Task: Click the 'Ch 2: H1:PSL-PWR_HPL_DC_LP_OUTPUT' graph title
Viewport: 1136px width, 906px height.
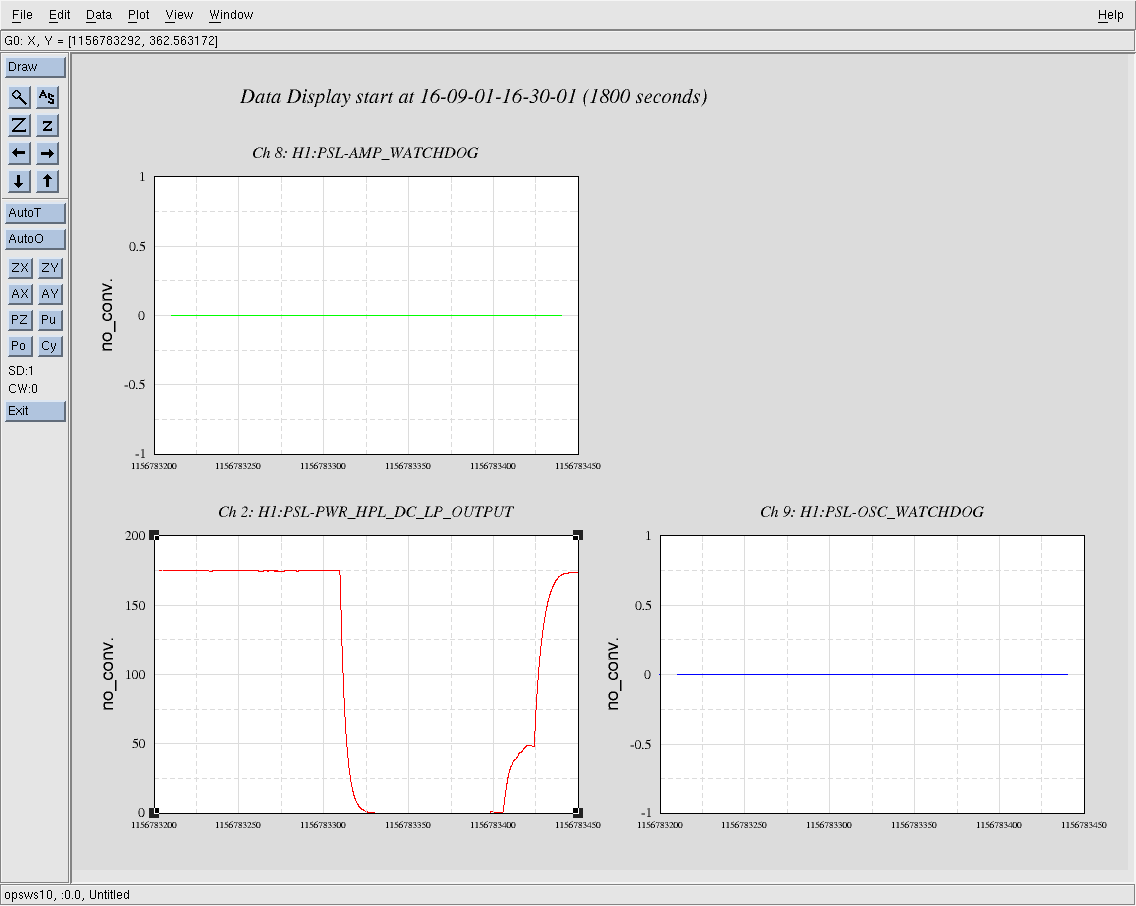Action: tap(366, 512)
